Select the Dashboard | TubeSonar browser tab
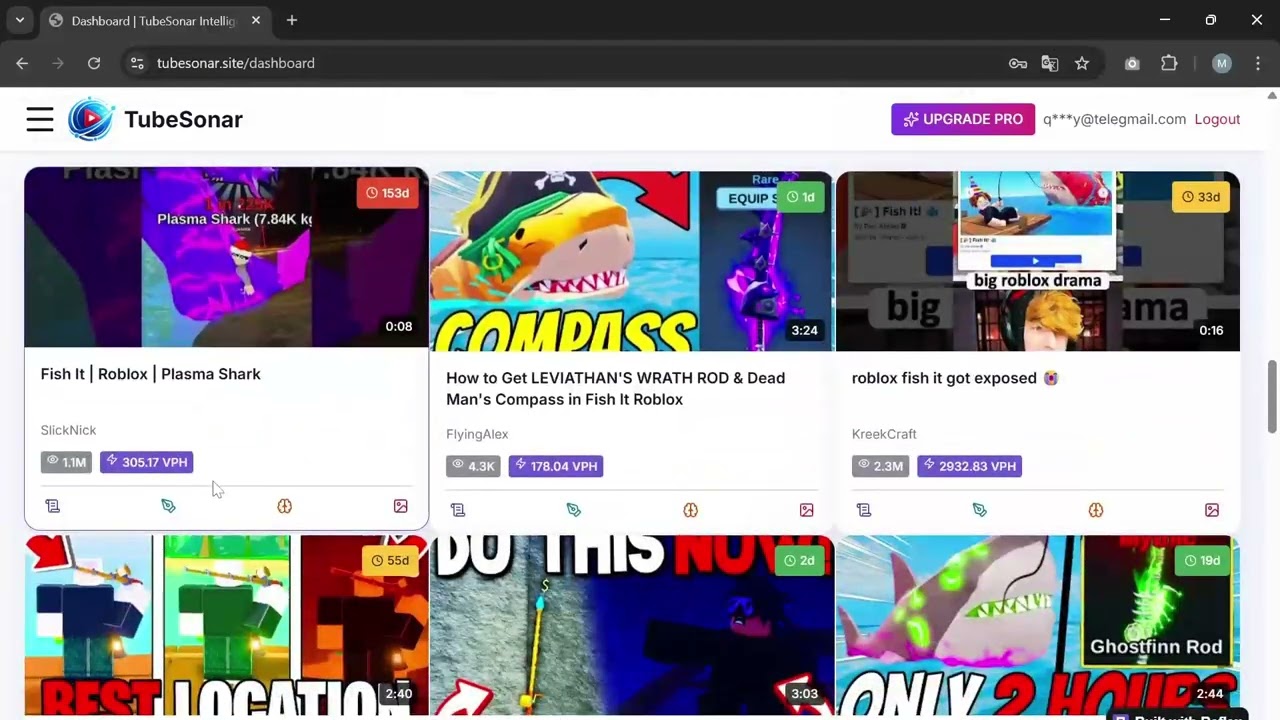 [x=155, y=21]
